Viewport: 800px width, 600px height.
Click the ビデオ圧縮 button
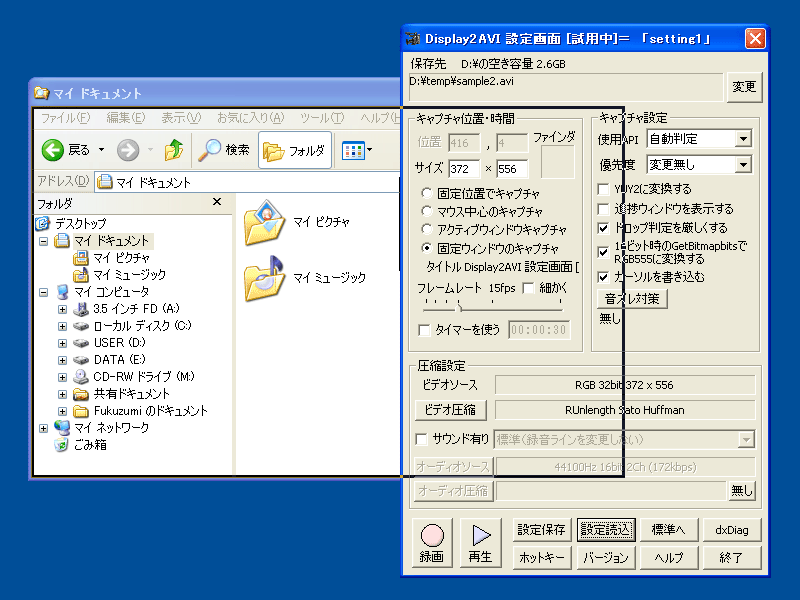pyautogui.click(x=450, y=409)
